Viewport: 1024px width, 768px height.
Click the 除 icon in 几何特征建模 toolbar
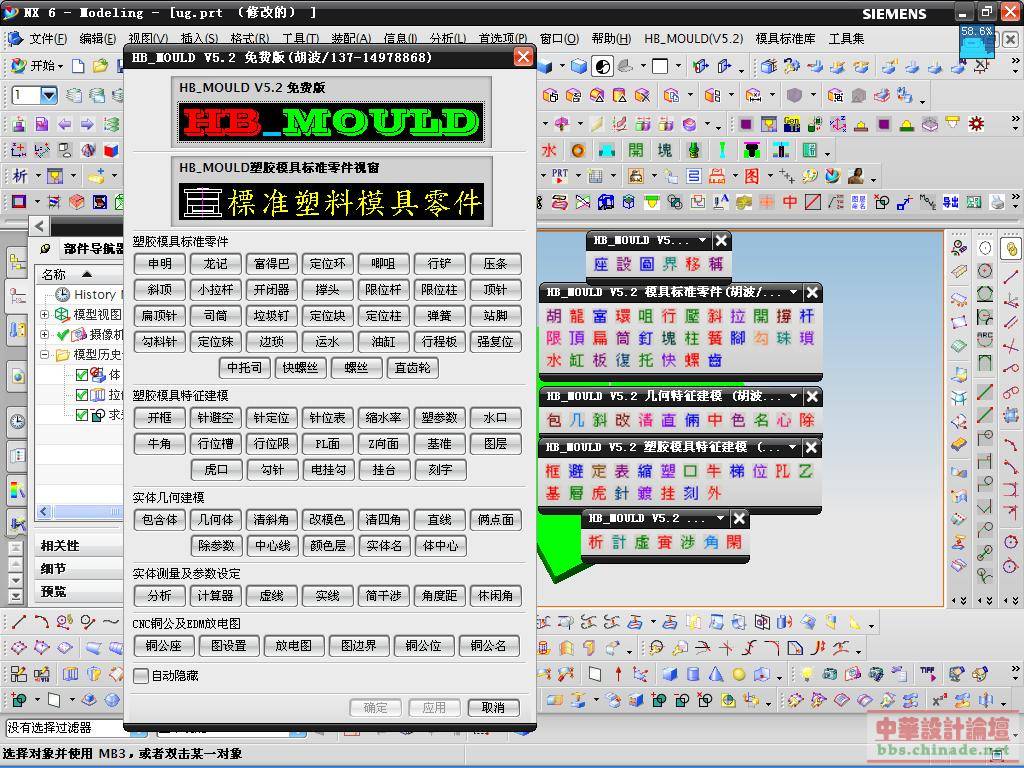(x=807, y=420)
